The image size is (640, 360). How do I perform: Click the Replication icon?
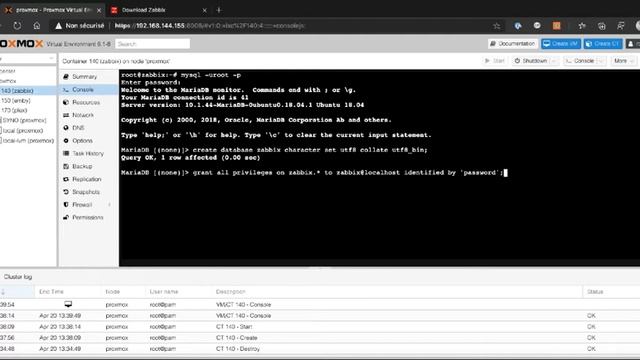point(66,179)
